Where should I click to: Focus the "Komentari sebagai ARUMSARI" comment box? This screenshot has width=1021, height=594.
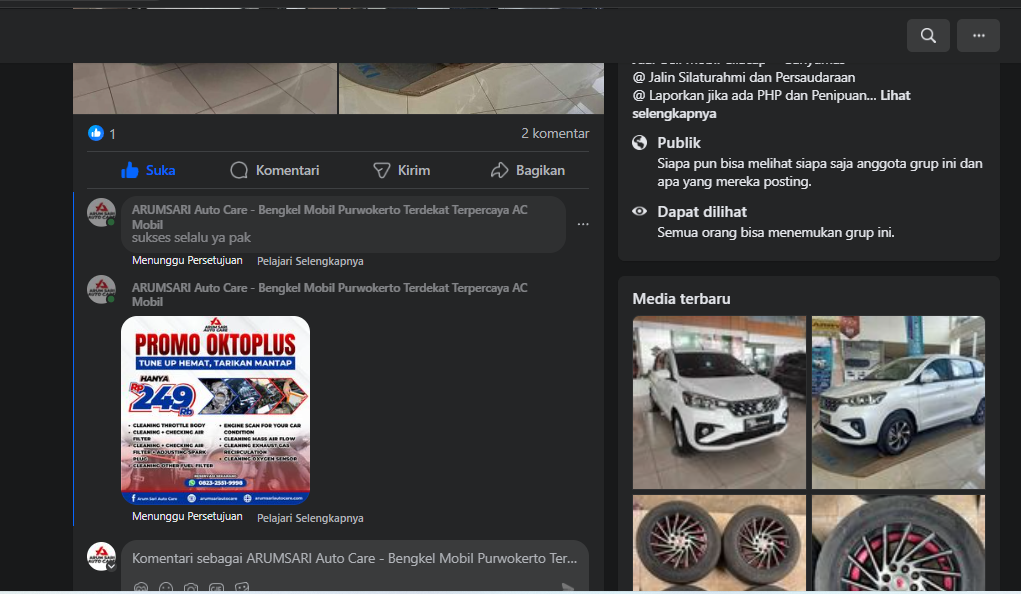[x=355, y=559]
